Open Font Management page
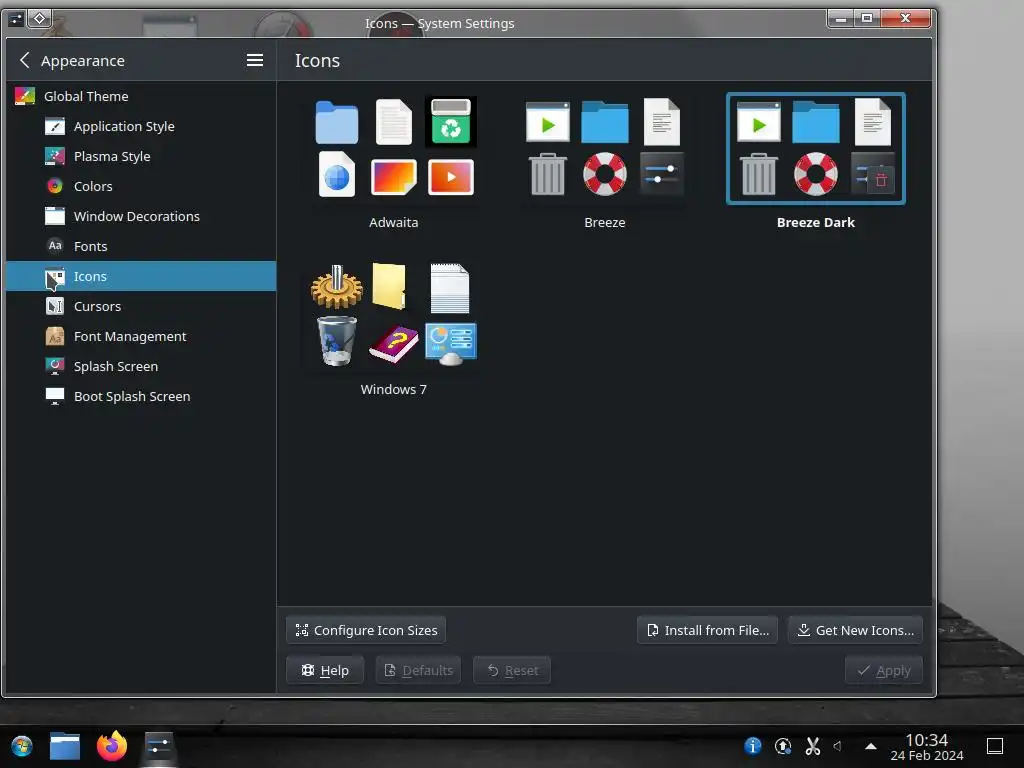 [141, 336]
